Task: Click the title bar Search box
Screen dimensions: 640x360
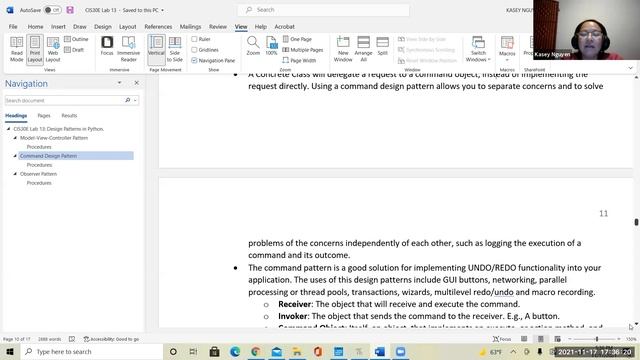Action: [x=323, y=10]
